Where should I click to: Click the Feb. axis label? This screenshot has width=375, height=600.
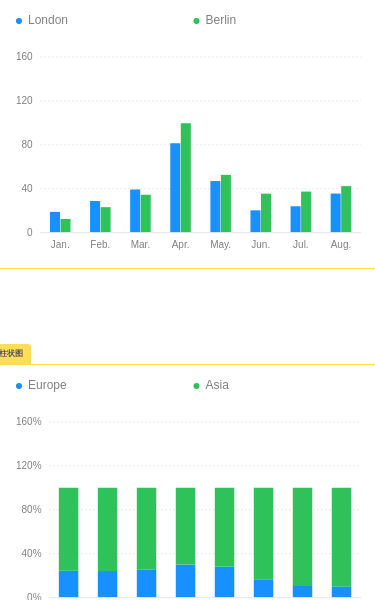(x=100, y=245)
